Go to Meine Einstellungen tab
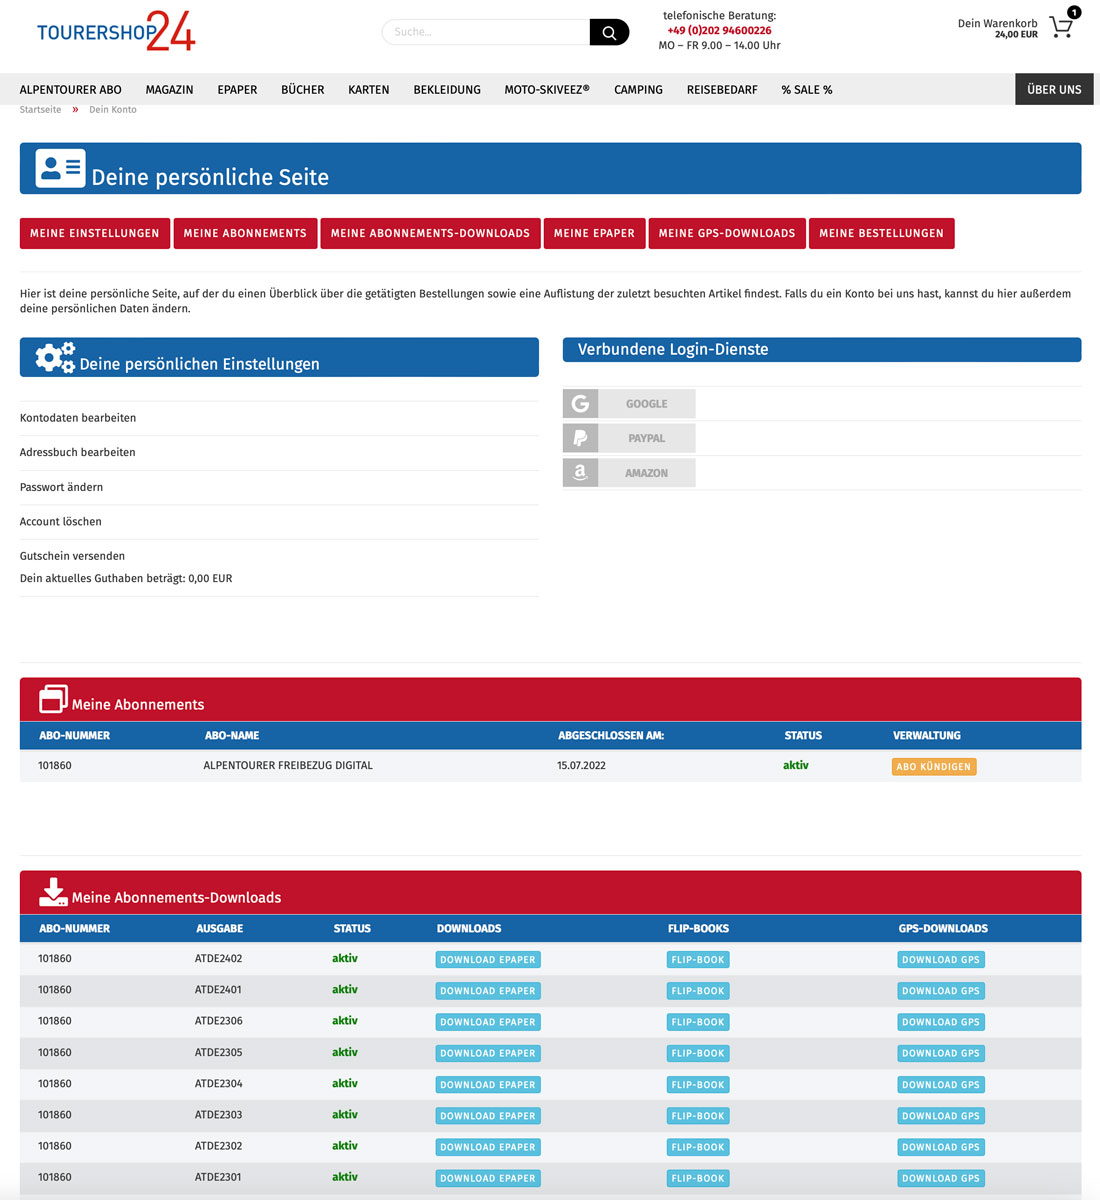The image size is (1100, 1200). pos(95,233)
